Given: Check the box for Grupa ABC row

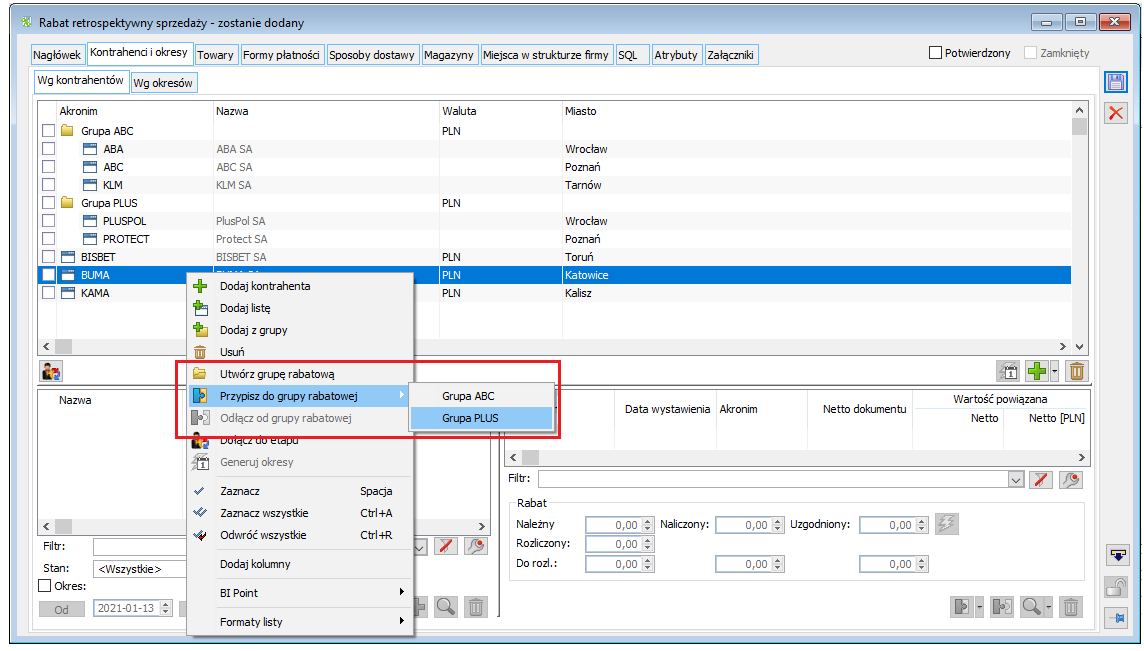Looking at the screenshot, I should coord(48,131).
